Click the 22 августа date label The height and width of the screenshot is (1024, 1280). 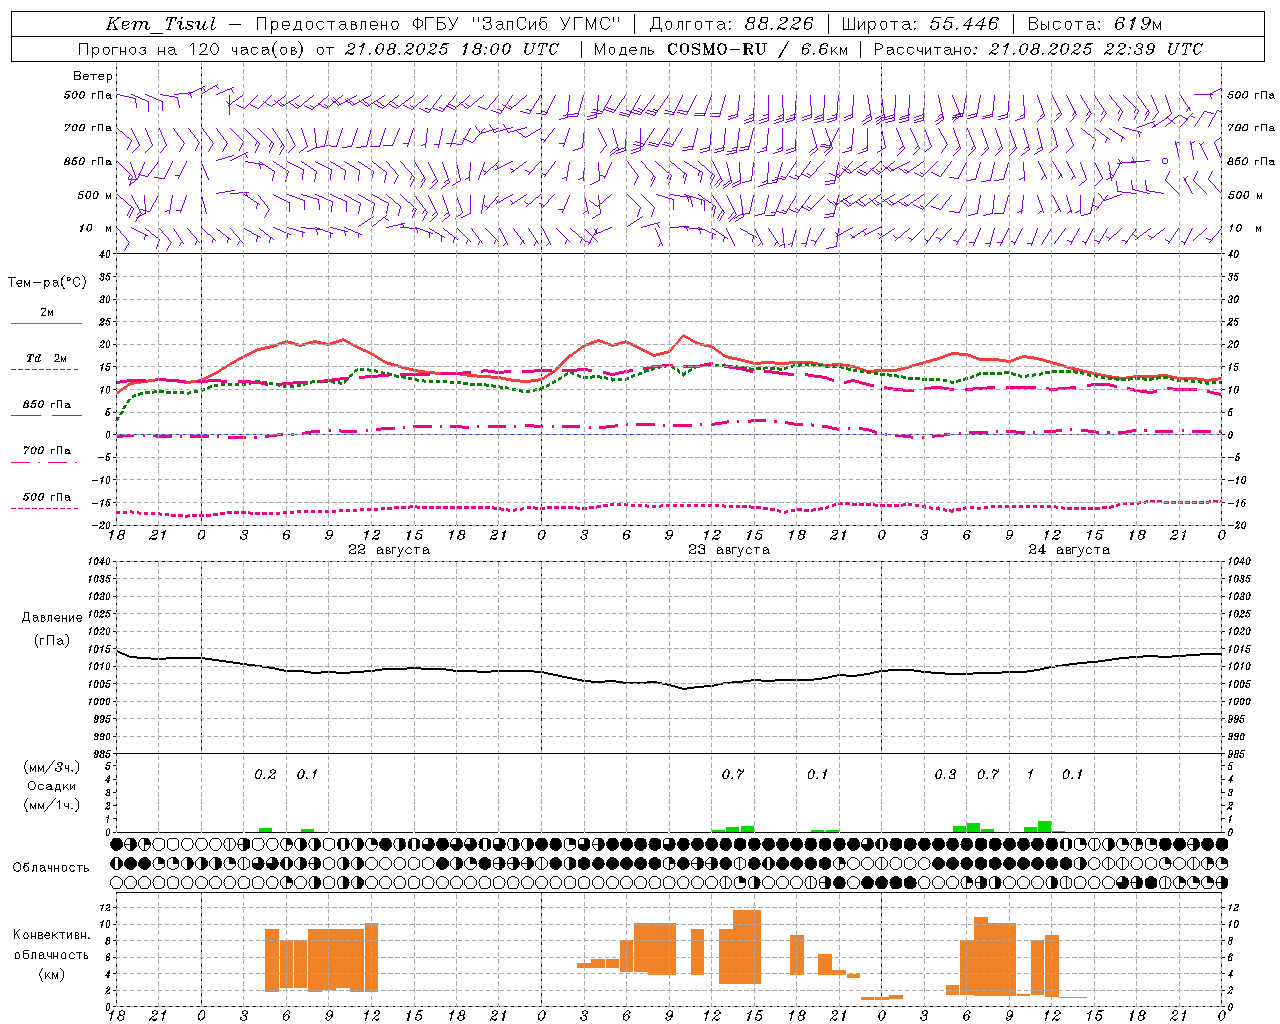coord(389,550)
